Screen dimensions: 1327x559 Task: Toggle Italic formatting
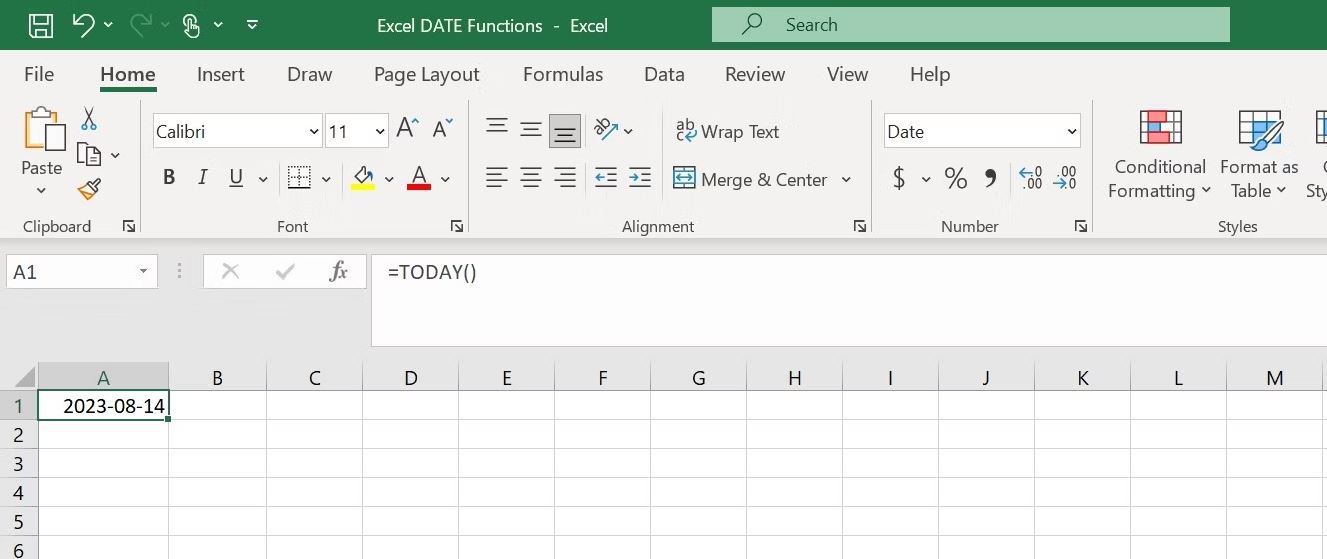click(x=203, y=178)
